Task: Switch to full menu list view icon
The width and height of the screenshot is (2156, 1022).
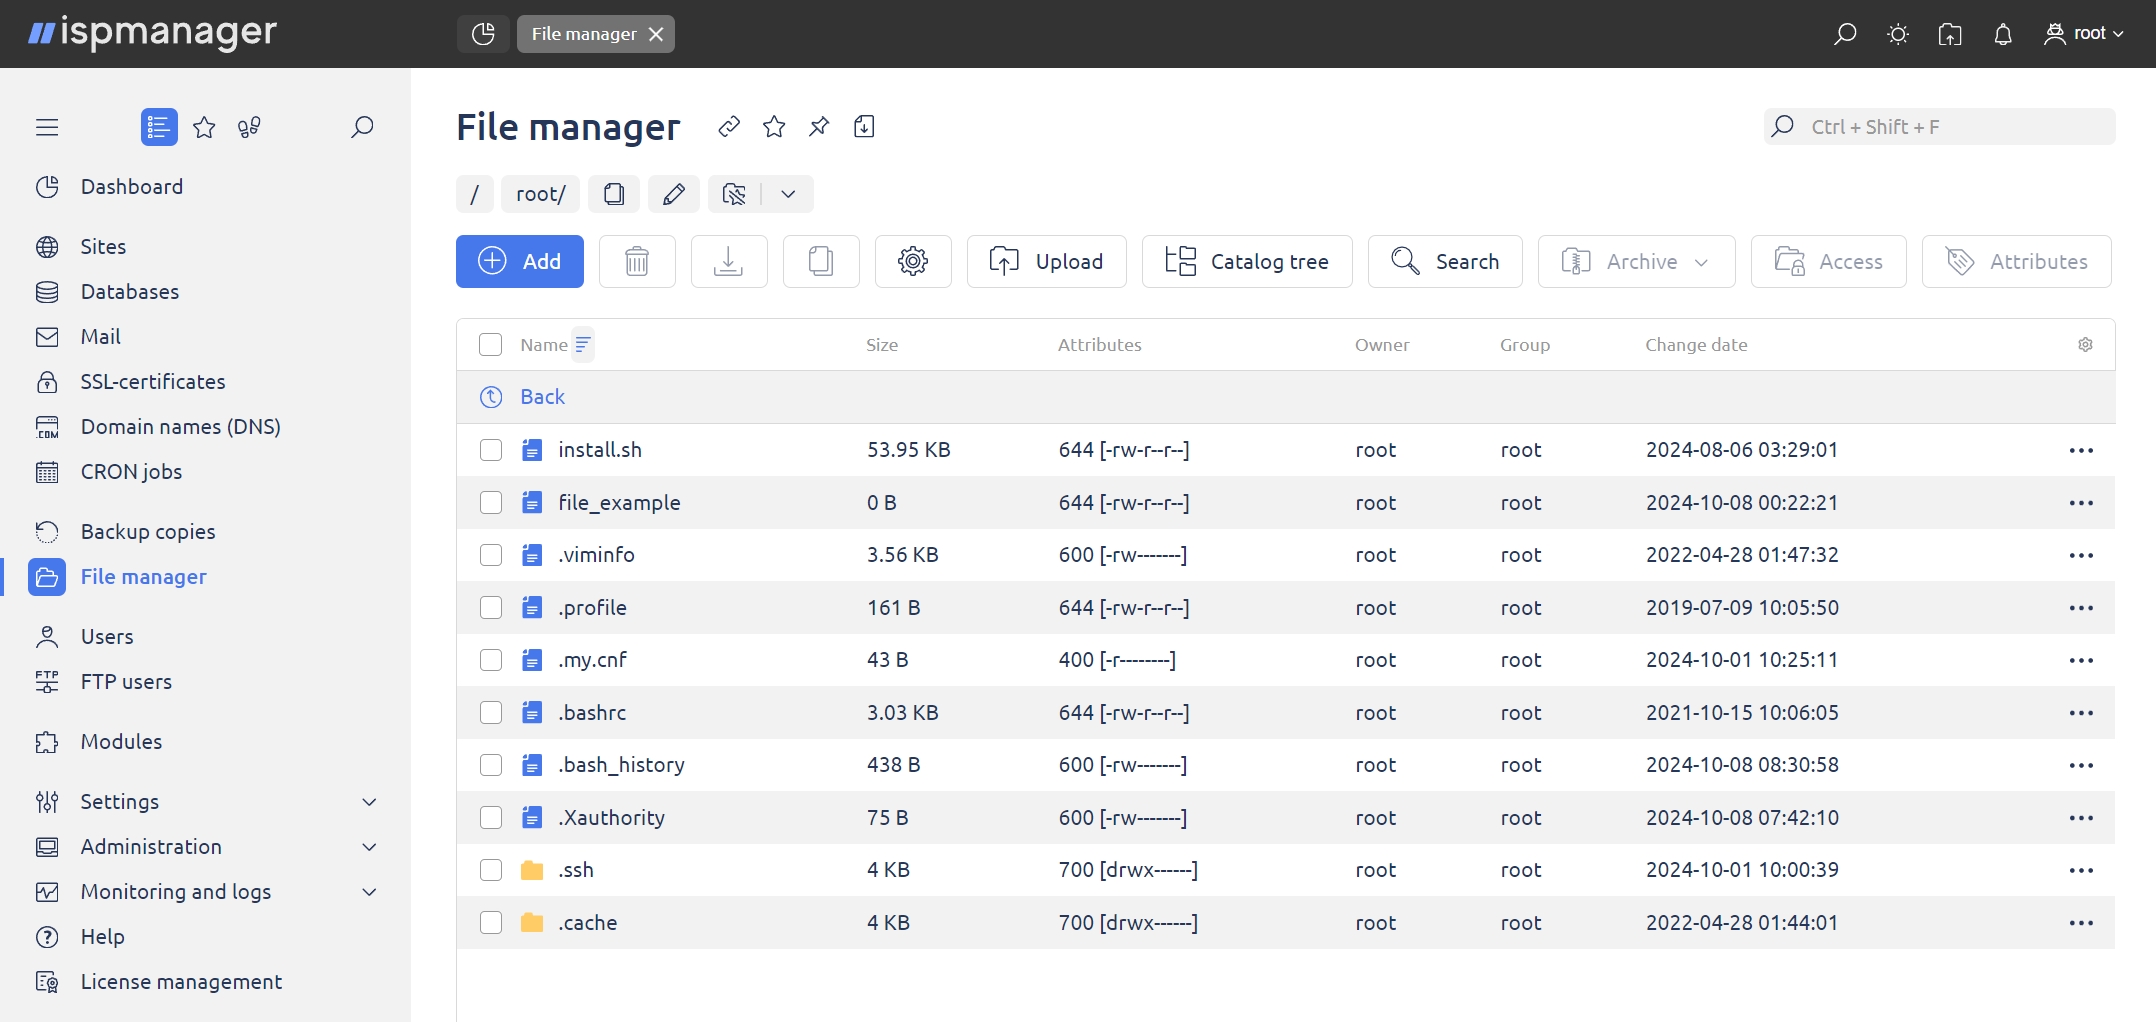Action: click(159, 127)
